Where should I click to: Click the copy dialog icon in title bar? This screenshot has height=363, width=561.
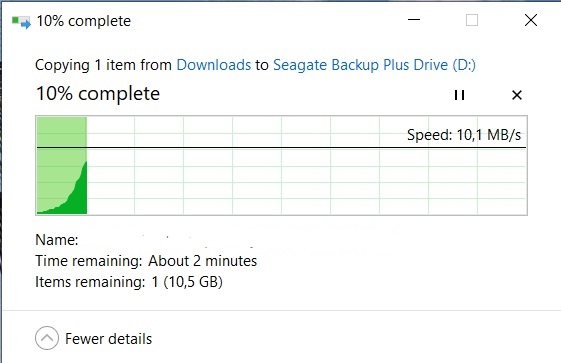(21, 22)
